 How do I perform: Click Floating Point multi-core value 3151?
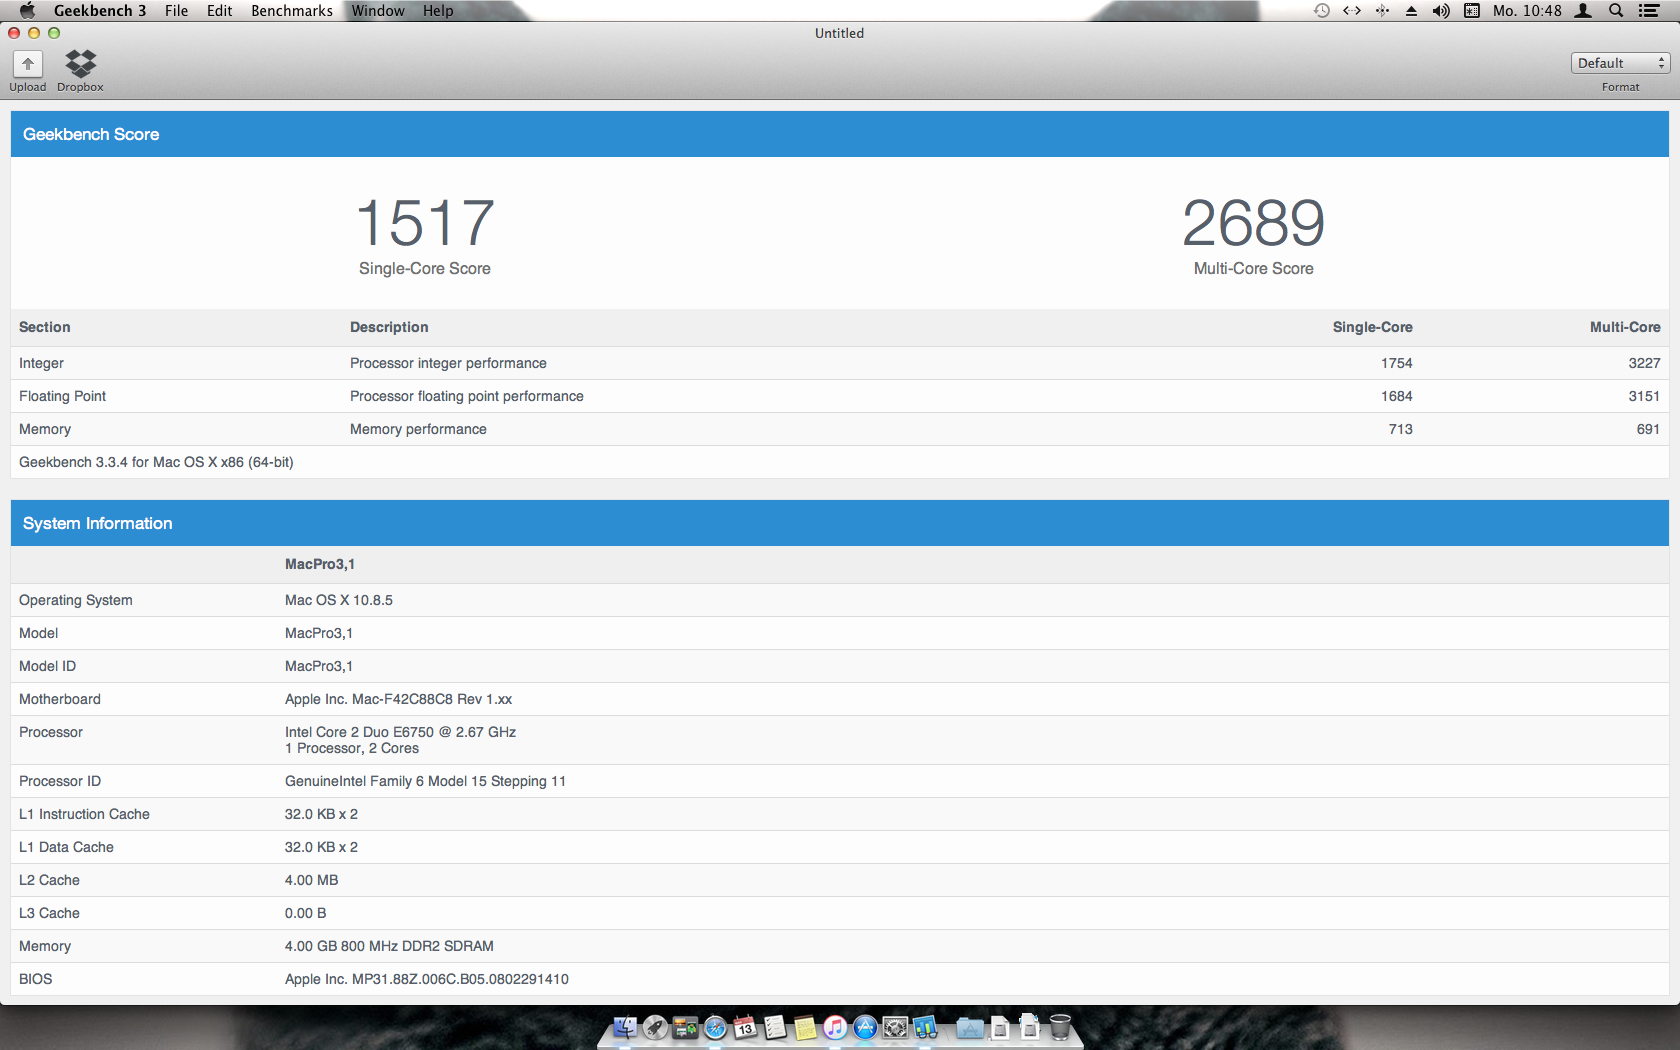(1644, 396)
